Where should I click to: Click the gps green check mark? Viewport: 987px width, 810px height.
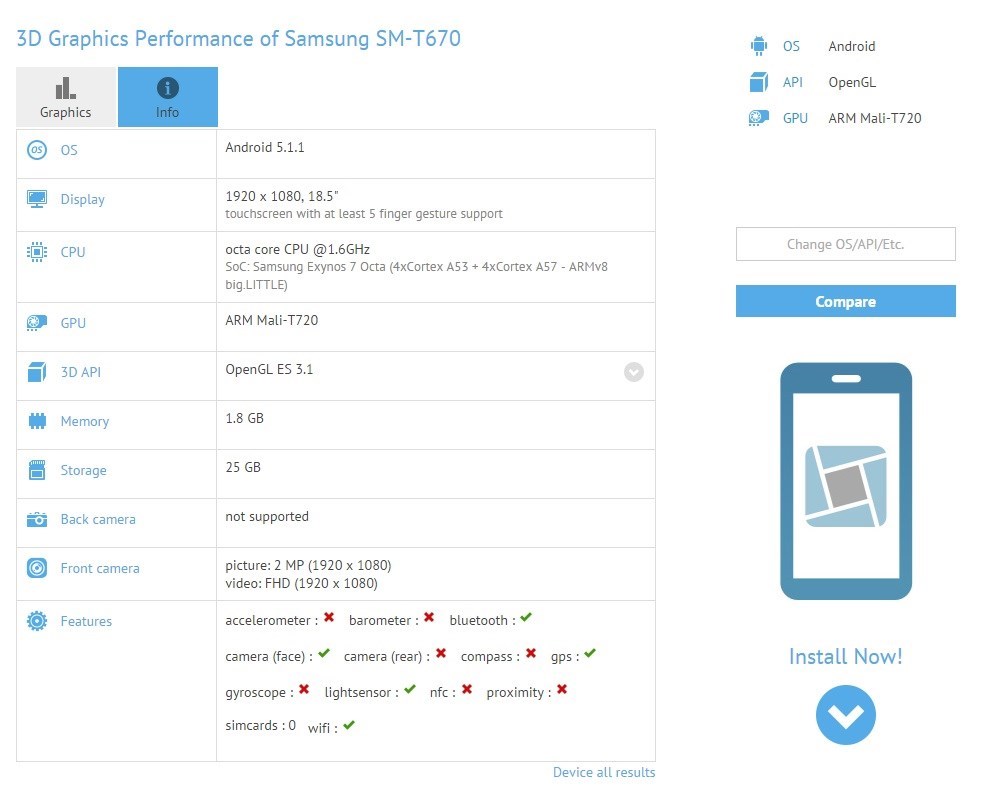[590, 653]
